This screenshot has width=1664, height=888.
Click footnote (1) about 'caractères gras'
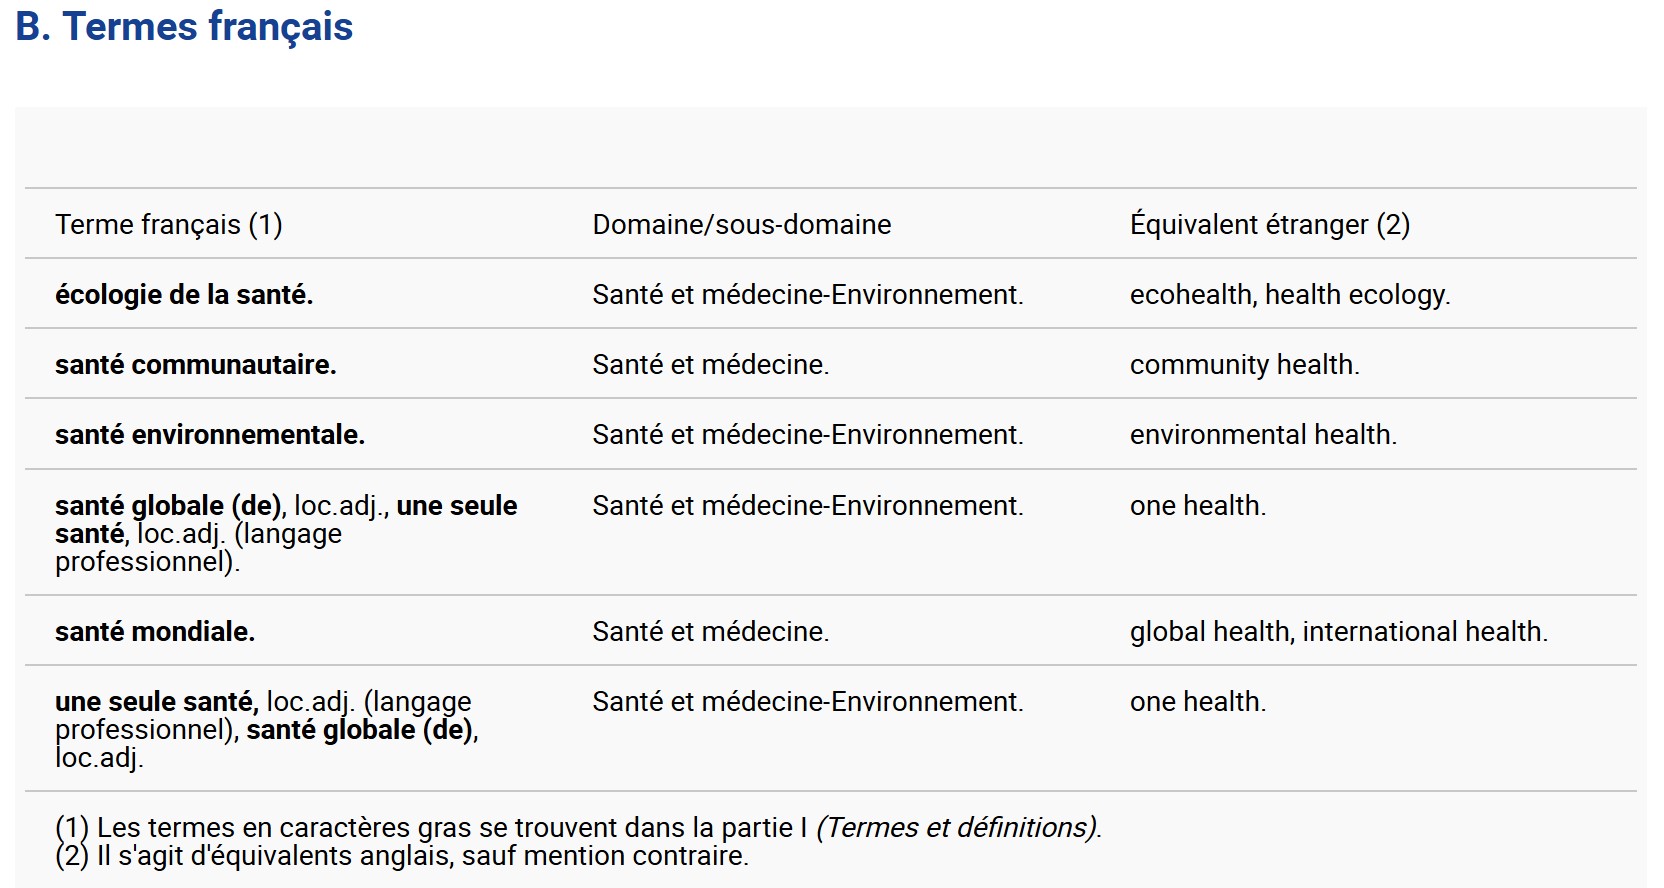[578, 827]
